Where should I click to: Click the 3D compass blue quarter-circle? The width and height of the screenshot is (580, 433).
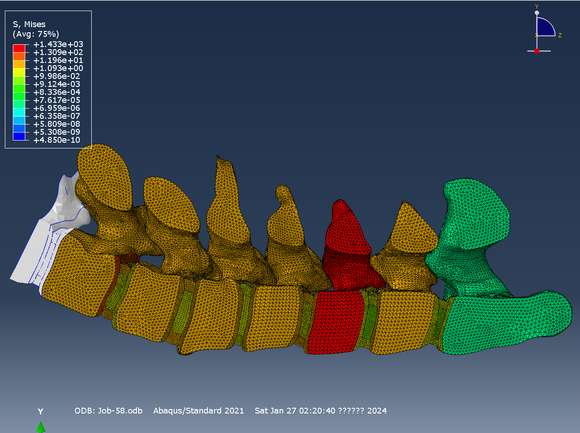click(544, 27)
